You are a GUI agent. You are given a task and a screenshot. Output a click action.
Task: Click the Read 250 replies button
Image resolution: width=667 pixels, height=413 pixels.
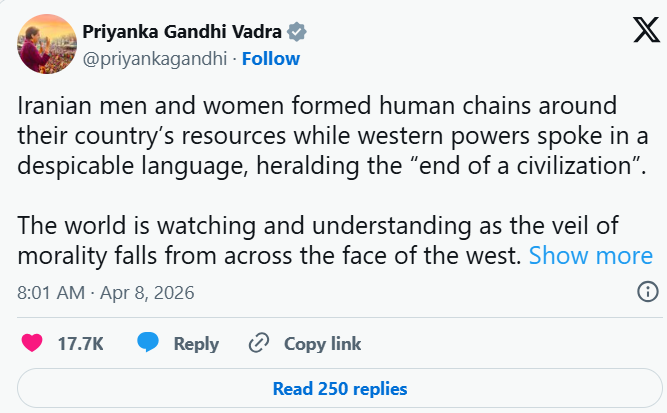[340, 388]
